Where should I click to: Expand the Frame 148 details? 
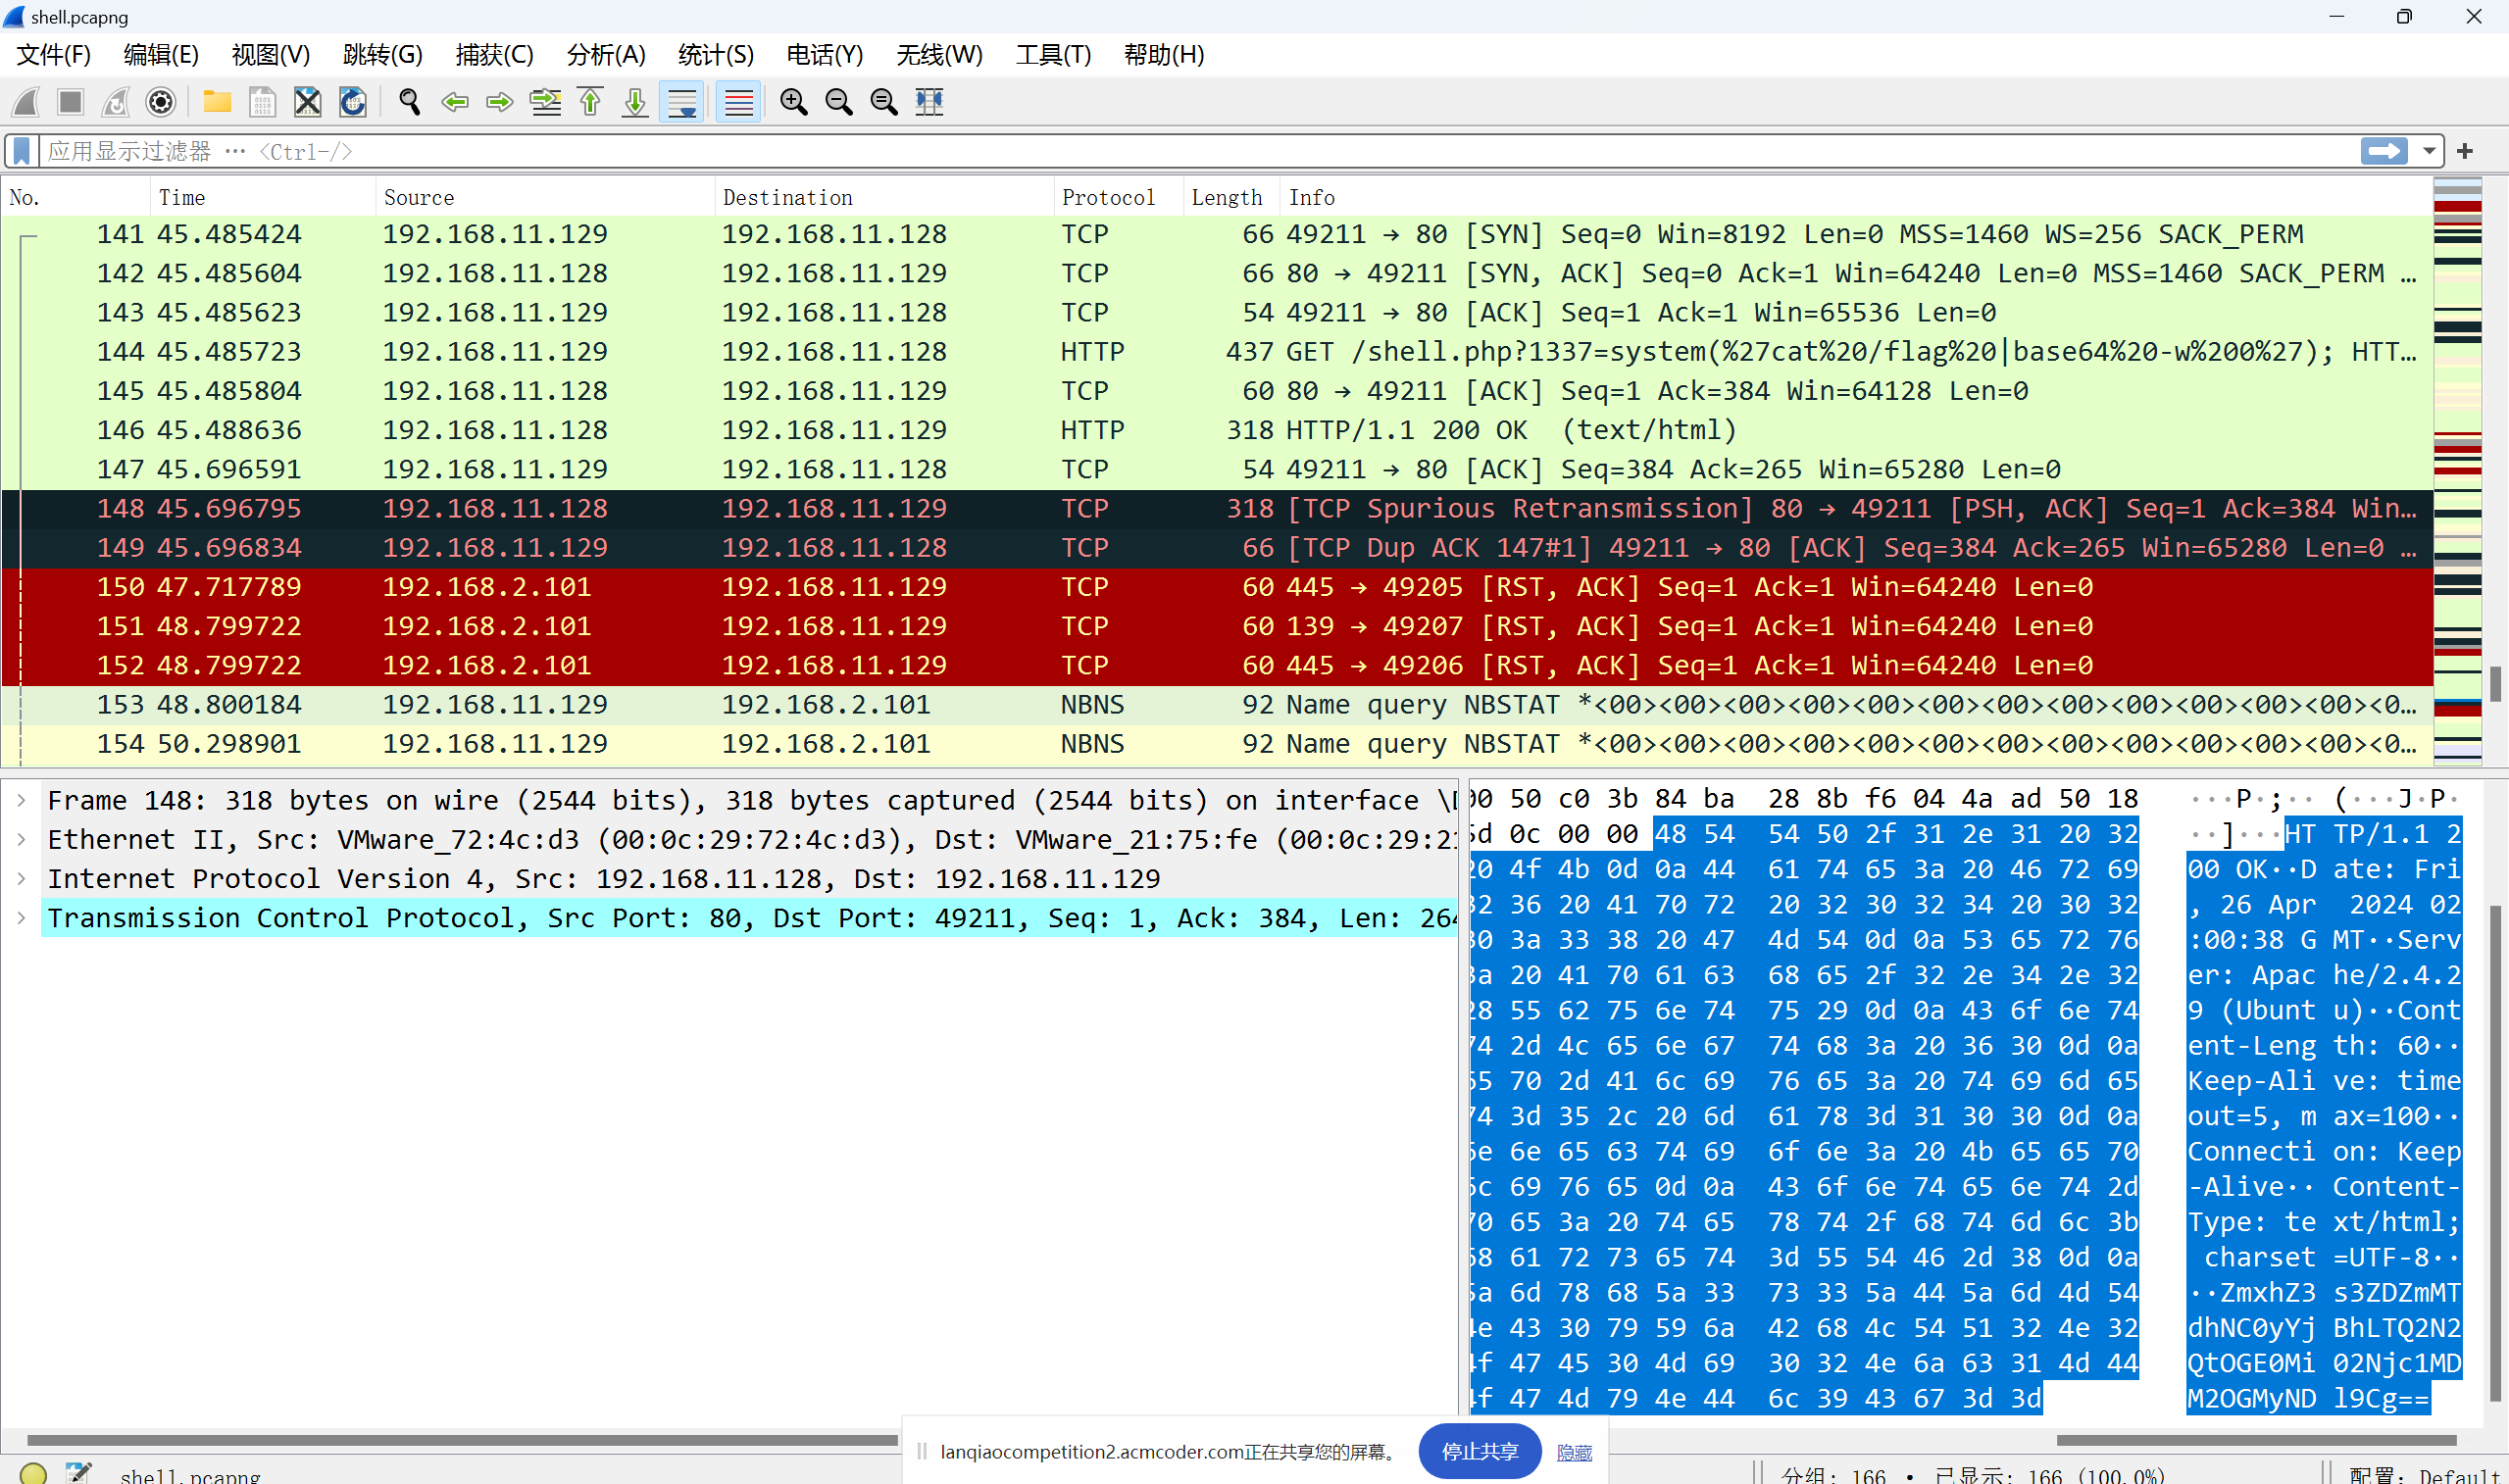pyautogui.click(x=21, y=800)
